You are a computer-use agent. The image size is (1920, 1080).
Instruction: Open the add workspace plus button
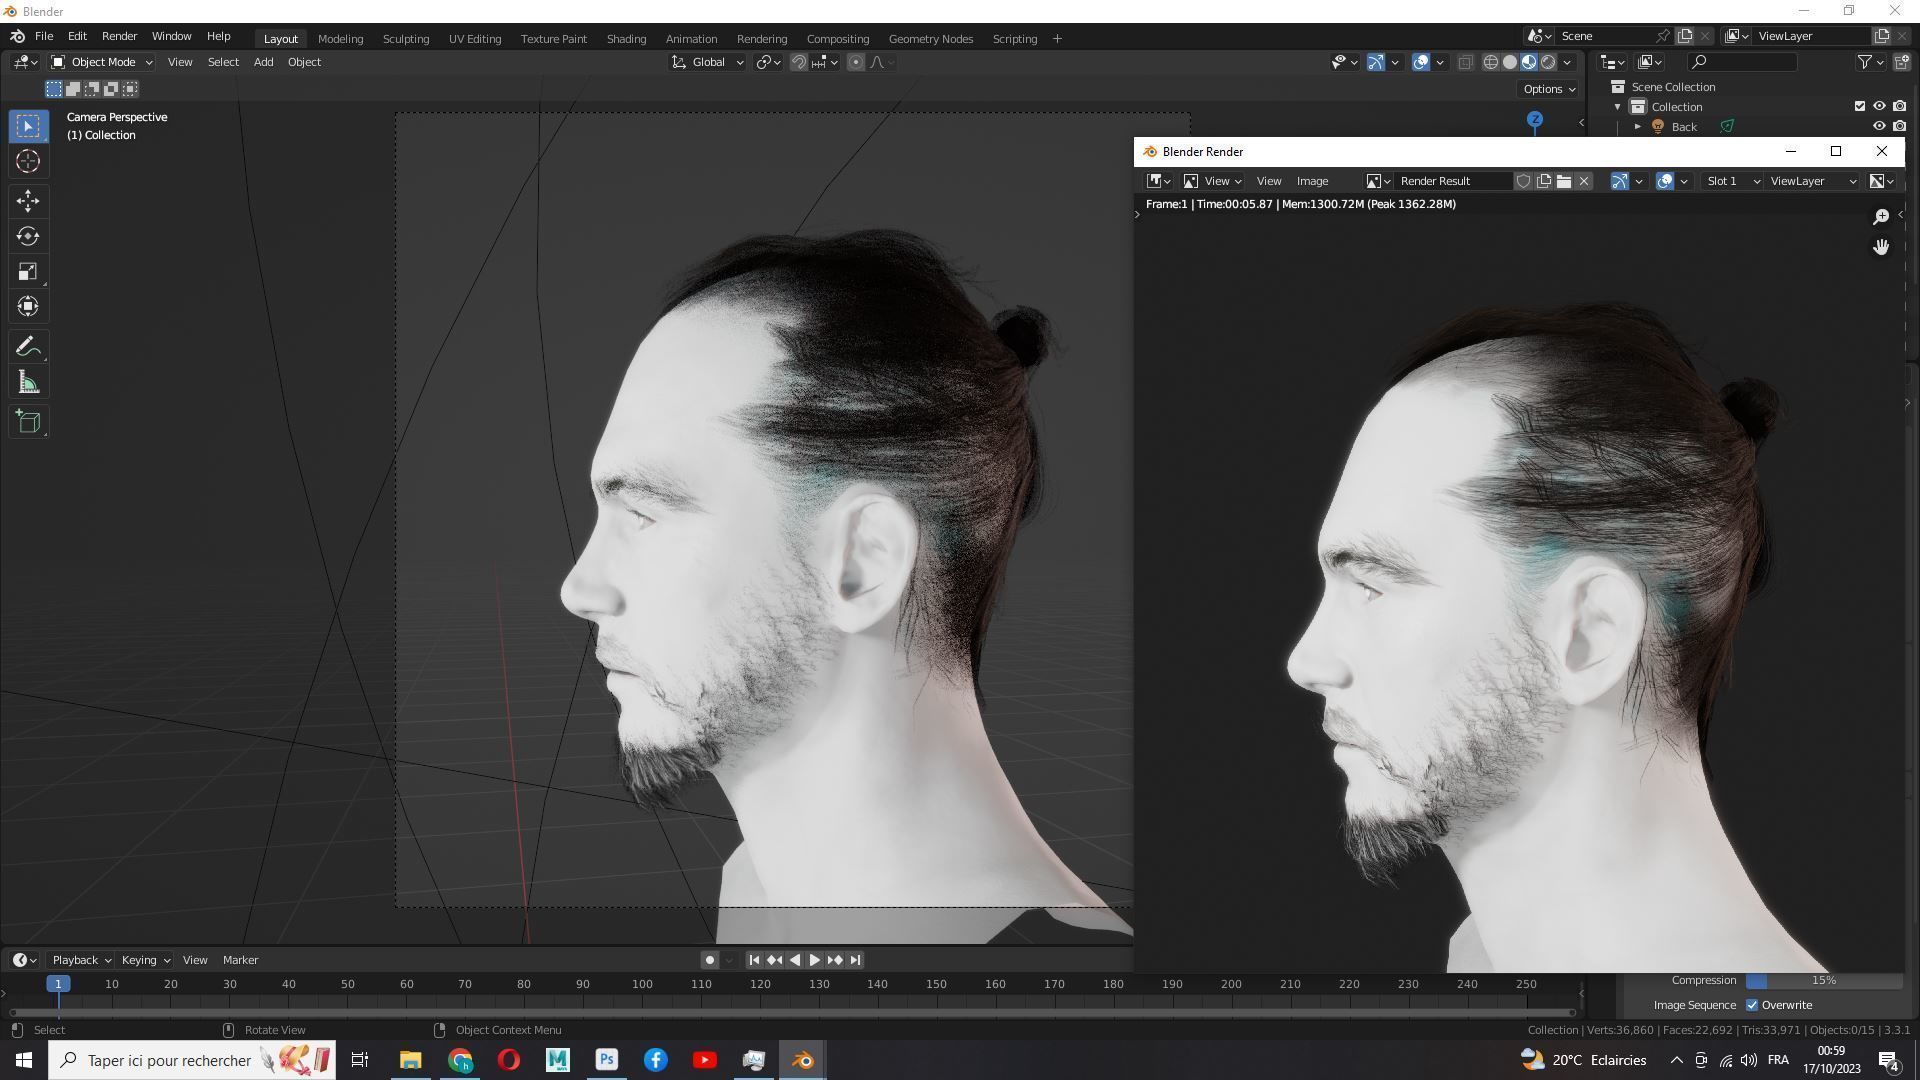(x=1057, y=39)
